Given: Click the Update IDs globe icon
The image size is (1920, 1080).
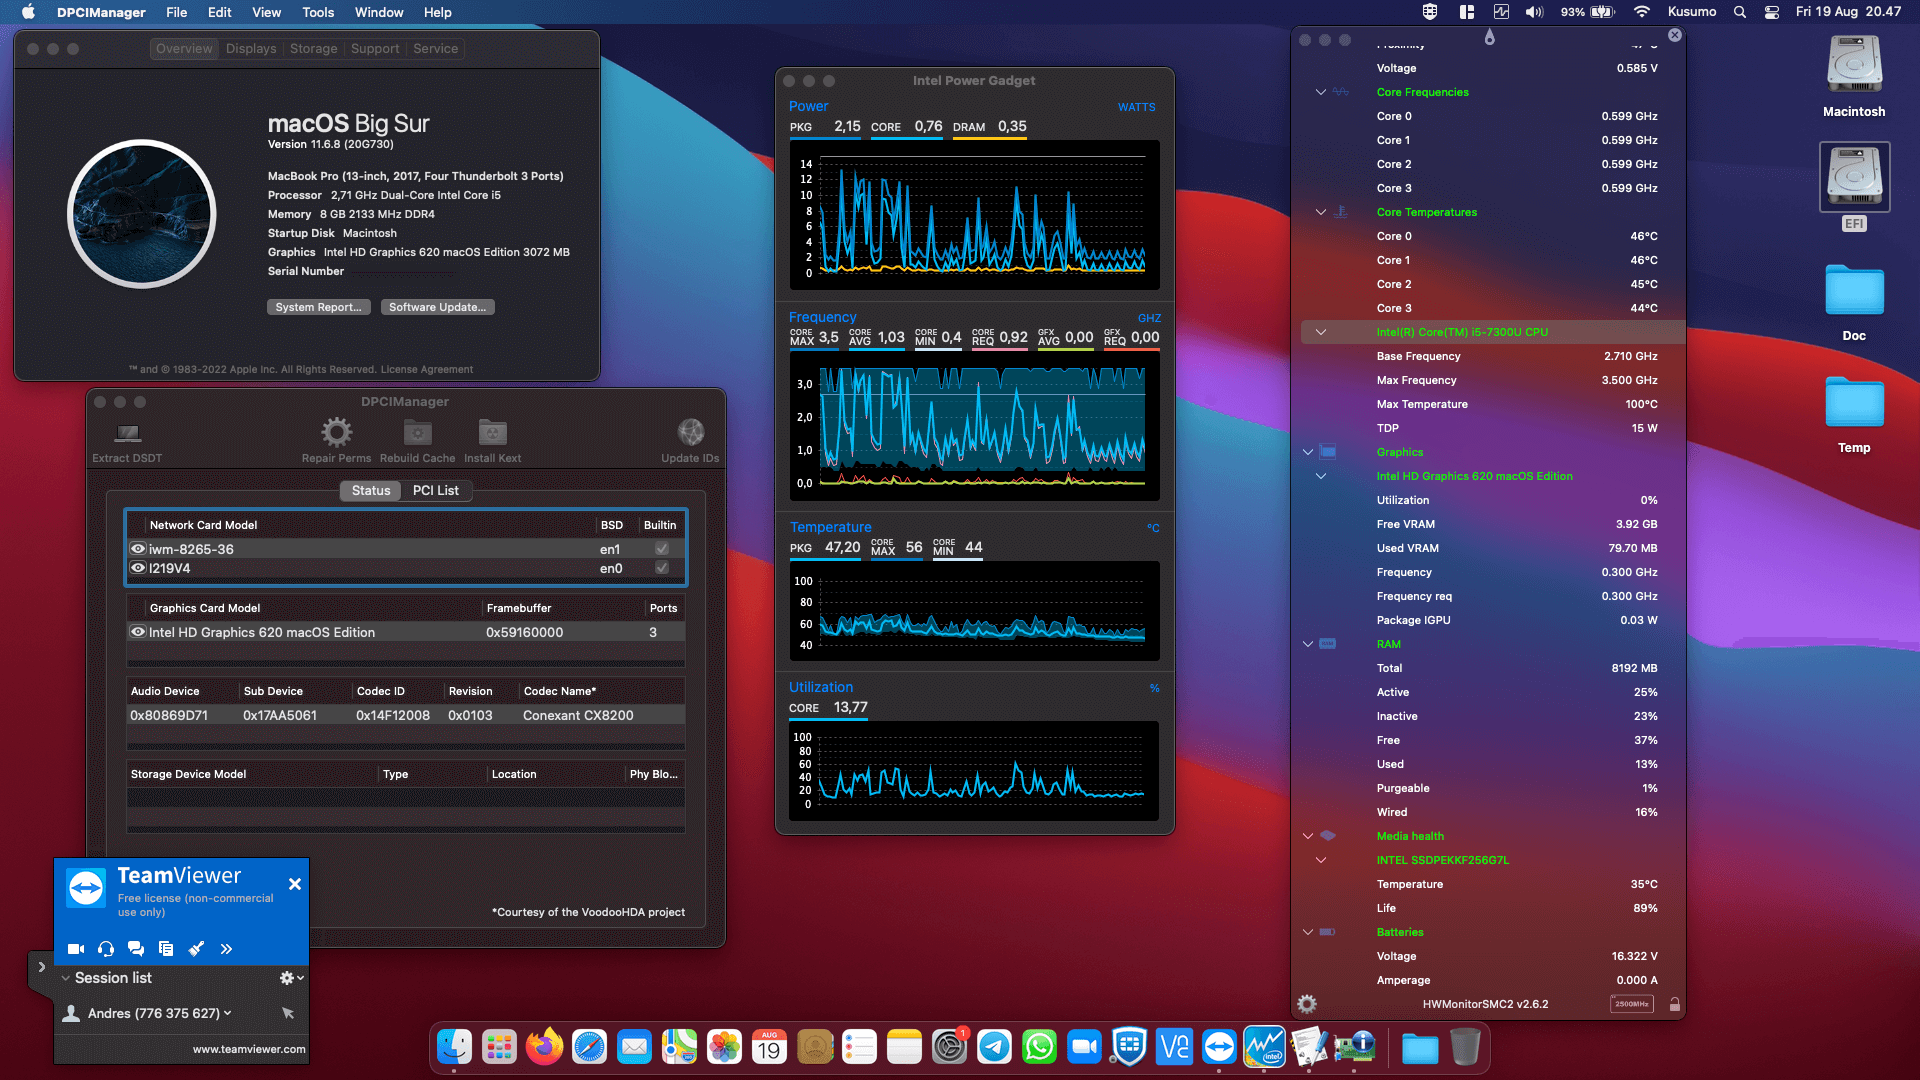Looking at the screenshot, I should [690, 432].
